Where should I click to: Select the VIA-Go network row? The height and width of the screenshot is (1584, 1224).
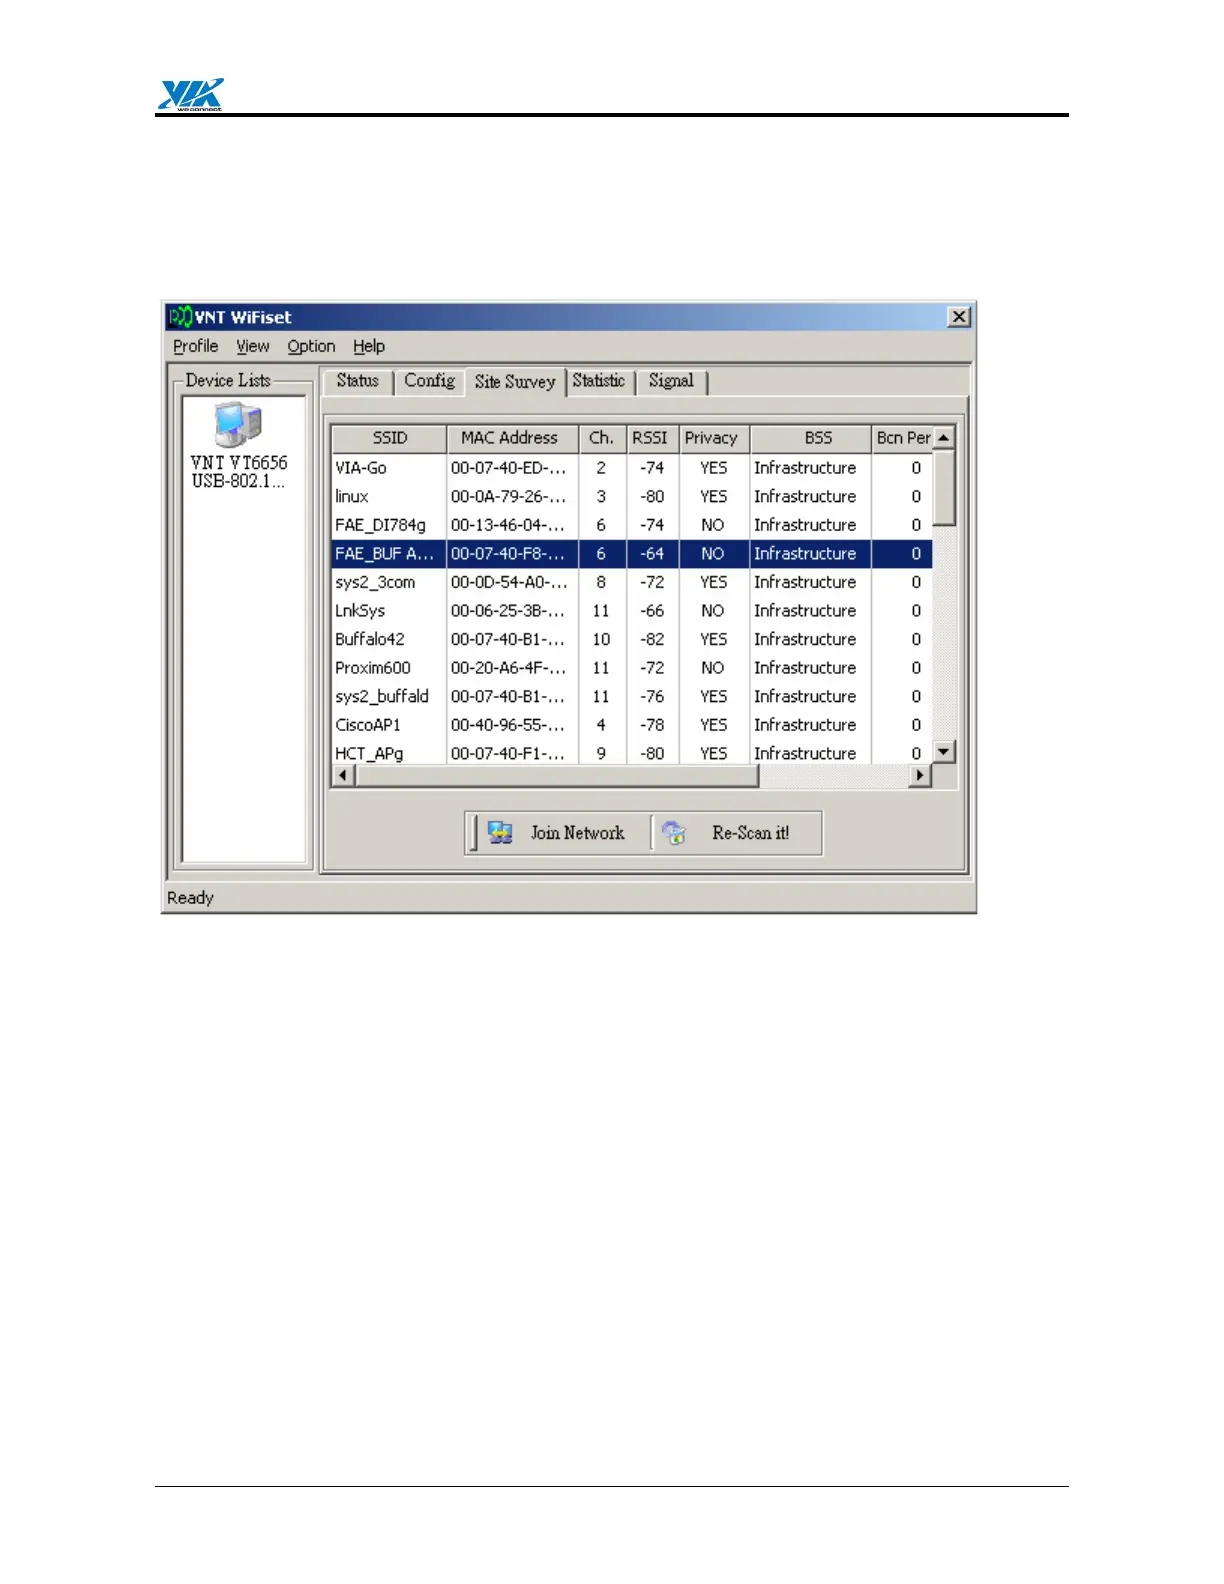click(x=632, y=468)
